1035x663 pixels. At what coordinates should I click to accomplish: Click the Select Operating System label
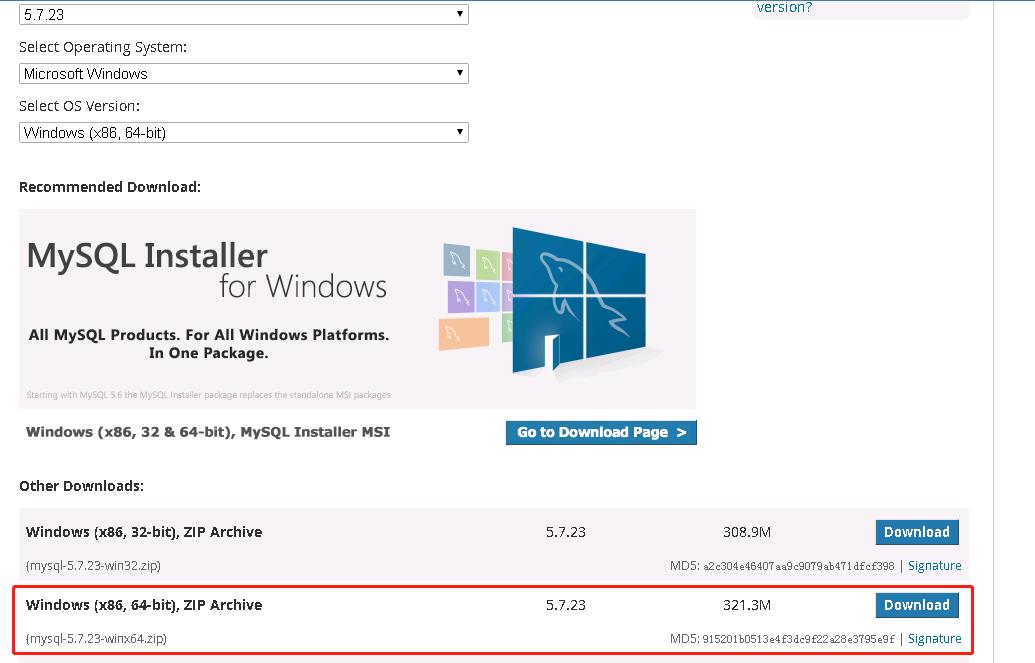pos(103,48)
